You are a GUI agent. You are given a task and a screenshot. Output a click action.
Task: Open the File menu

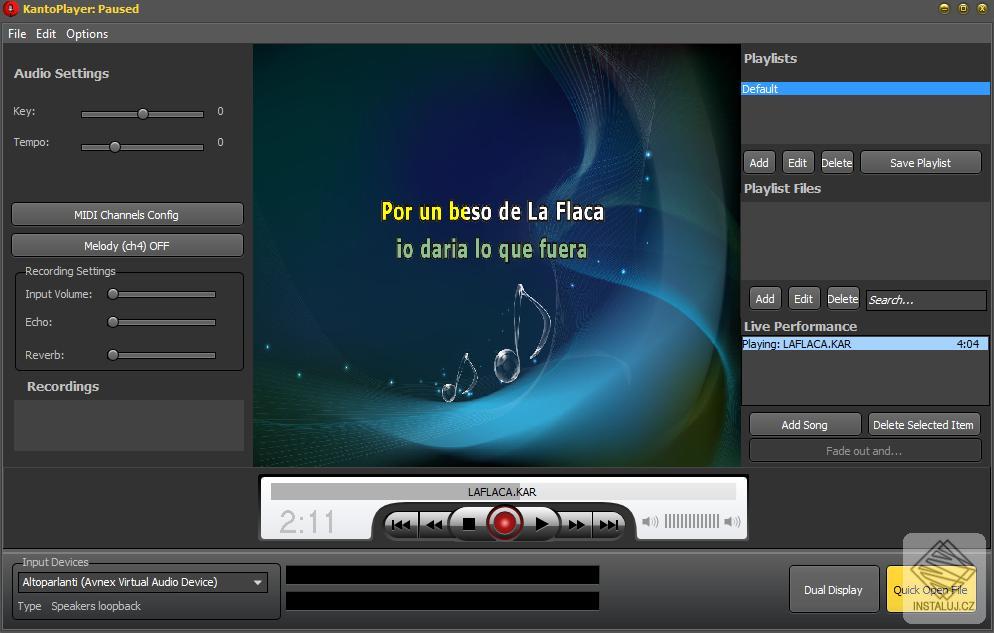pyautogui.click(x=17, y=34)
